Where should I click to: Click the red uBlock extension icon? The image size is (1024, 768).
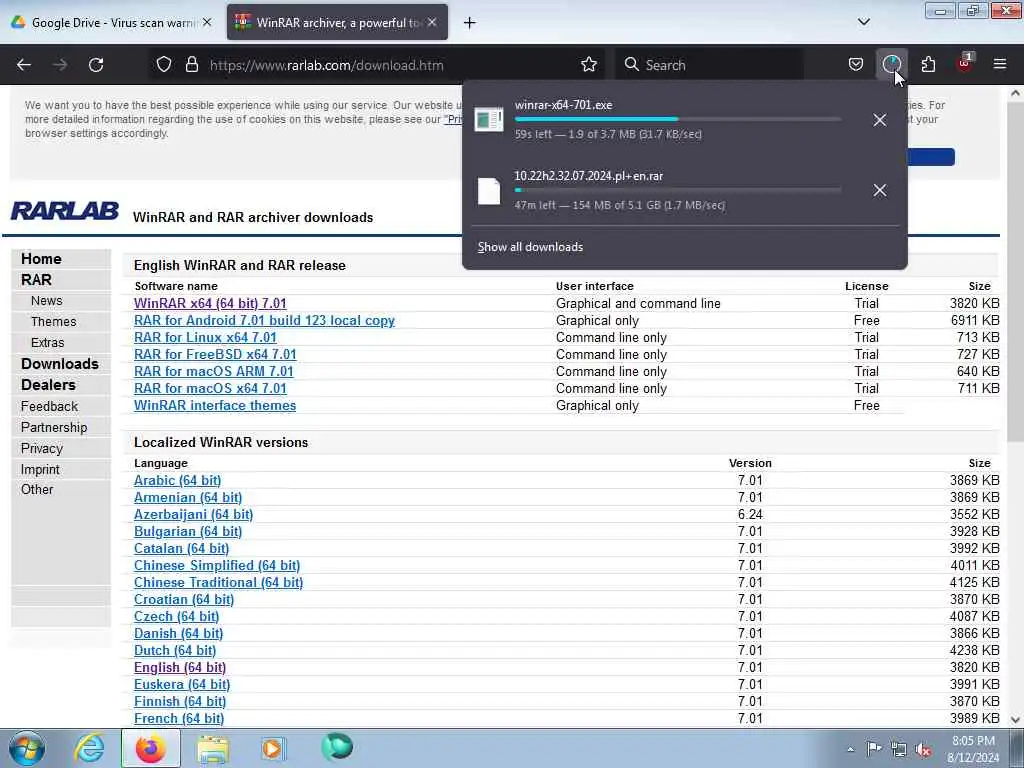[x=965, y=63]
